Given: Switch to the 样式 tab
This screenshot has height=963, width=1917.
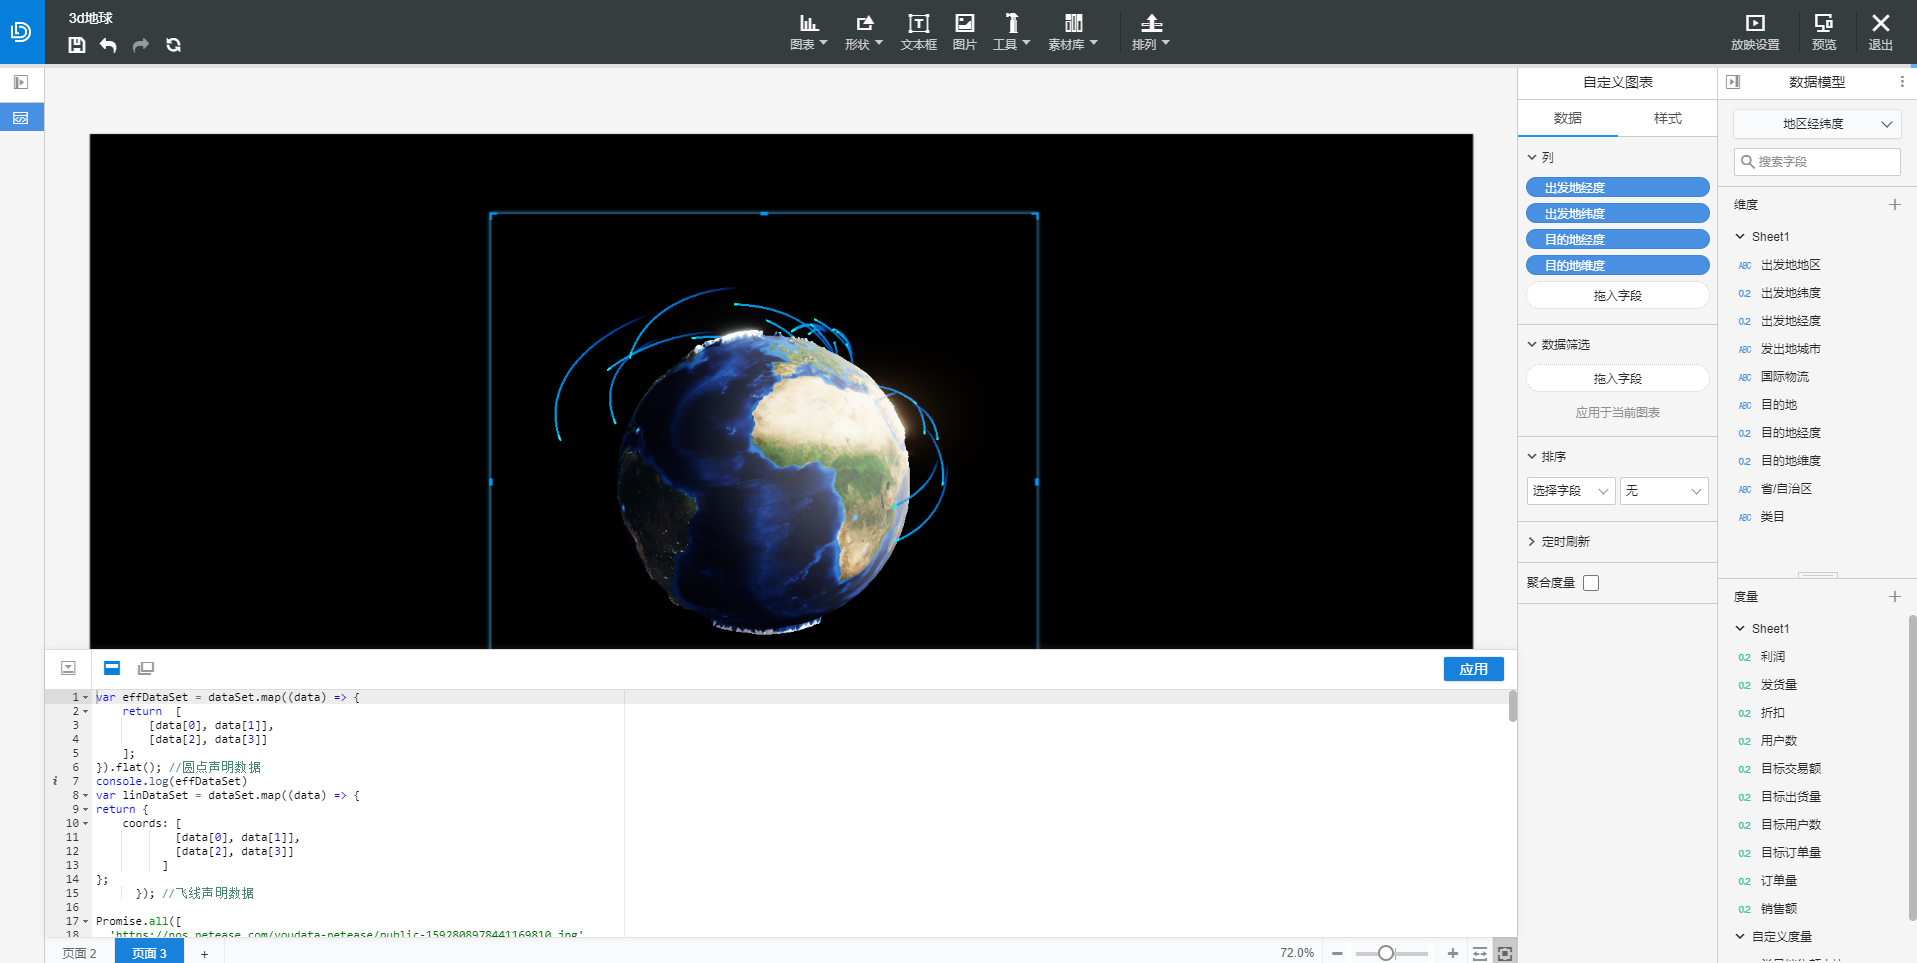Looking at the screenshot, I should click(1667, 118).
